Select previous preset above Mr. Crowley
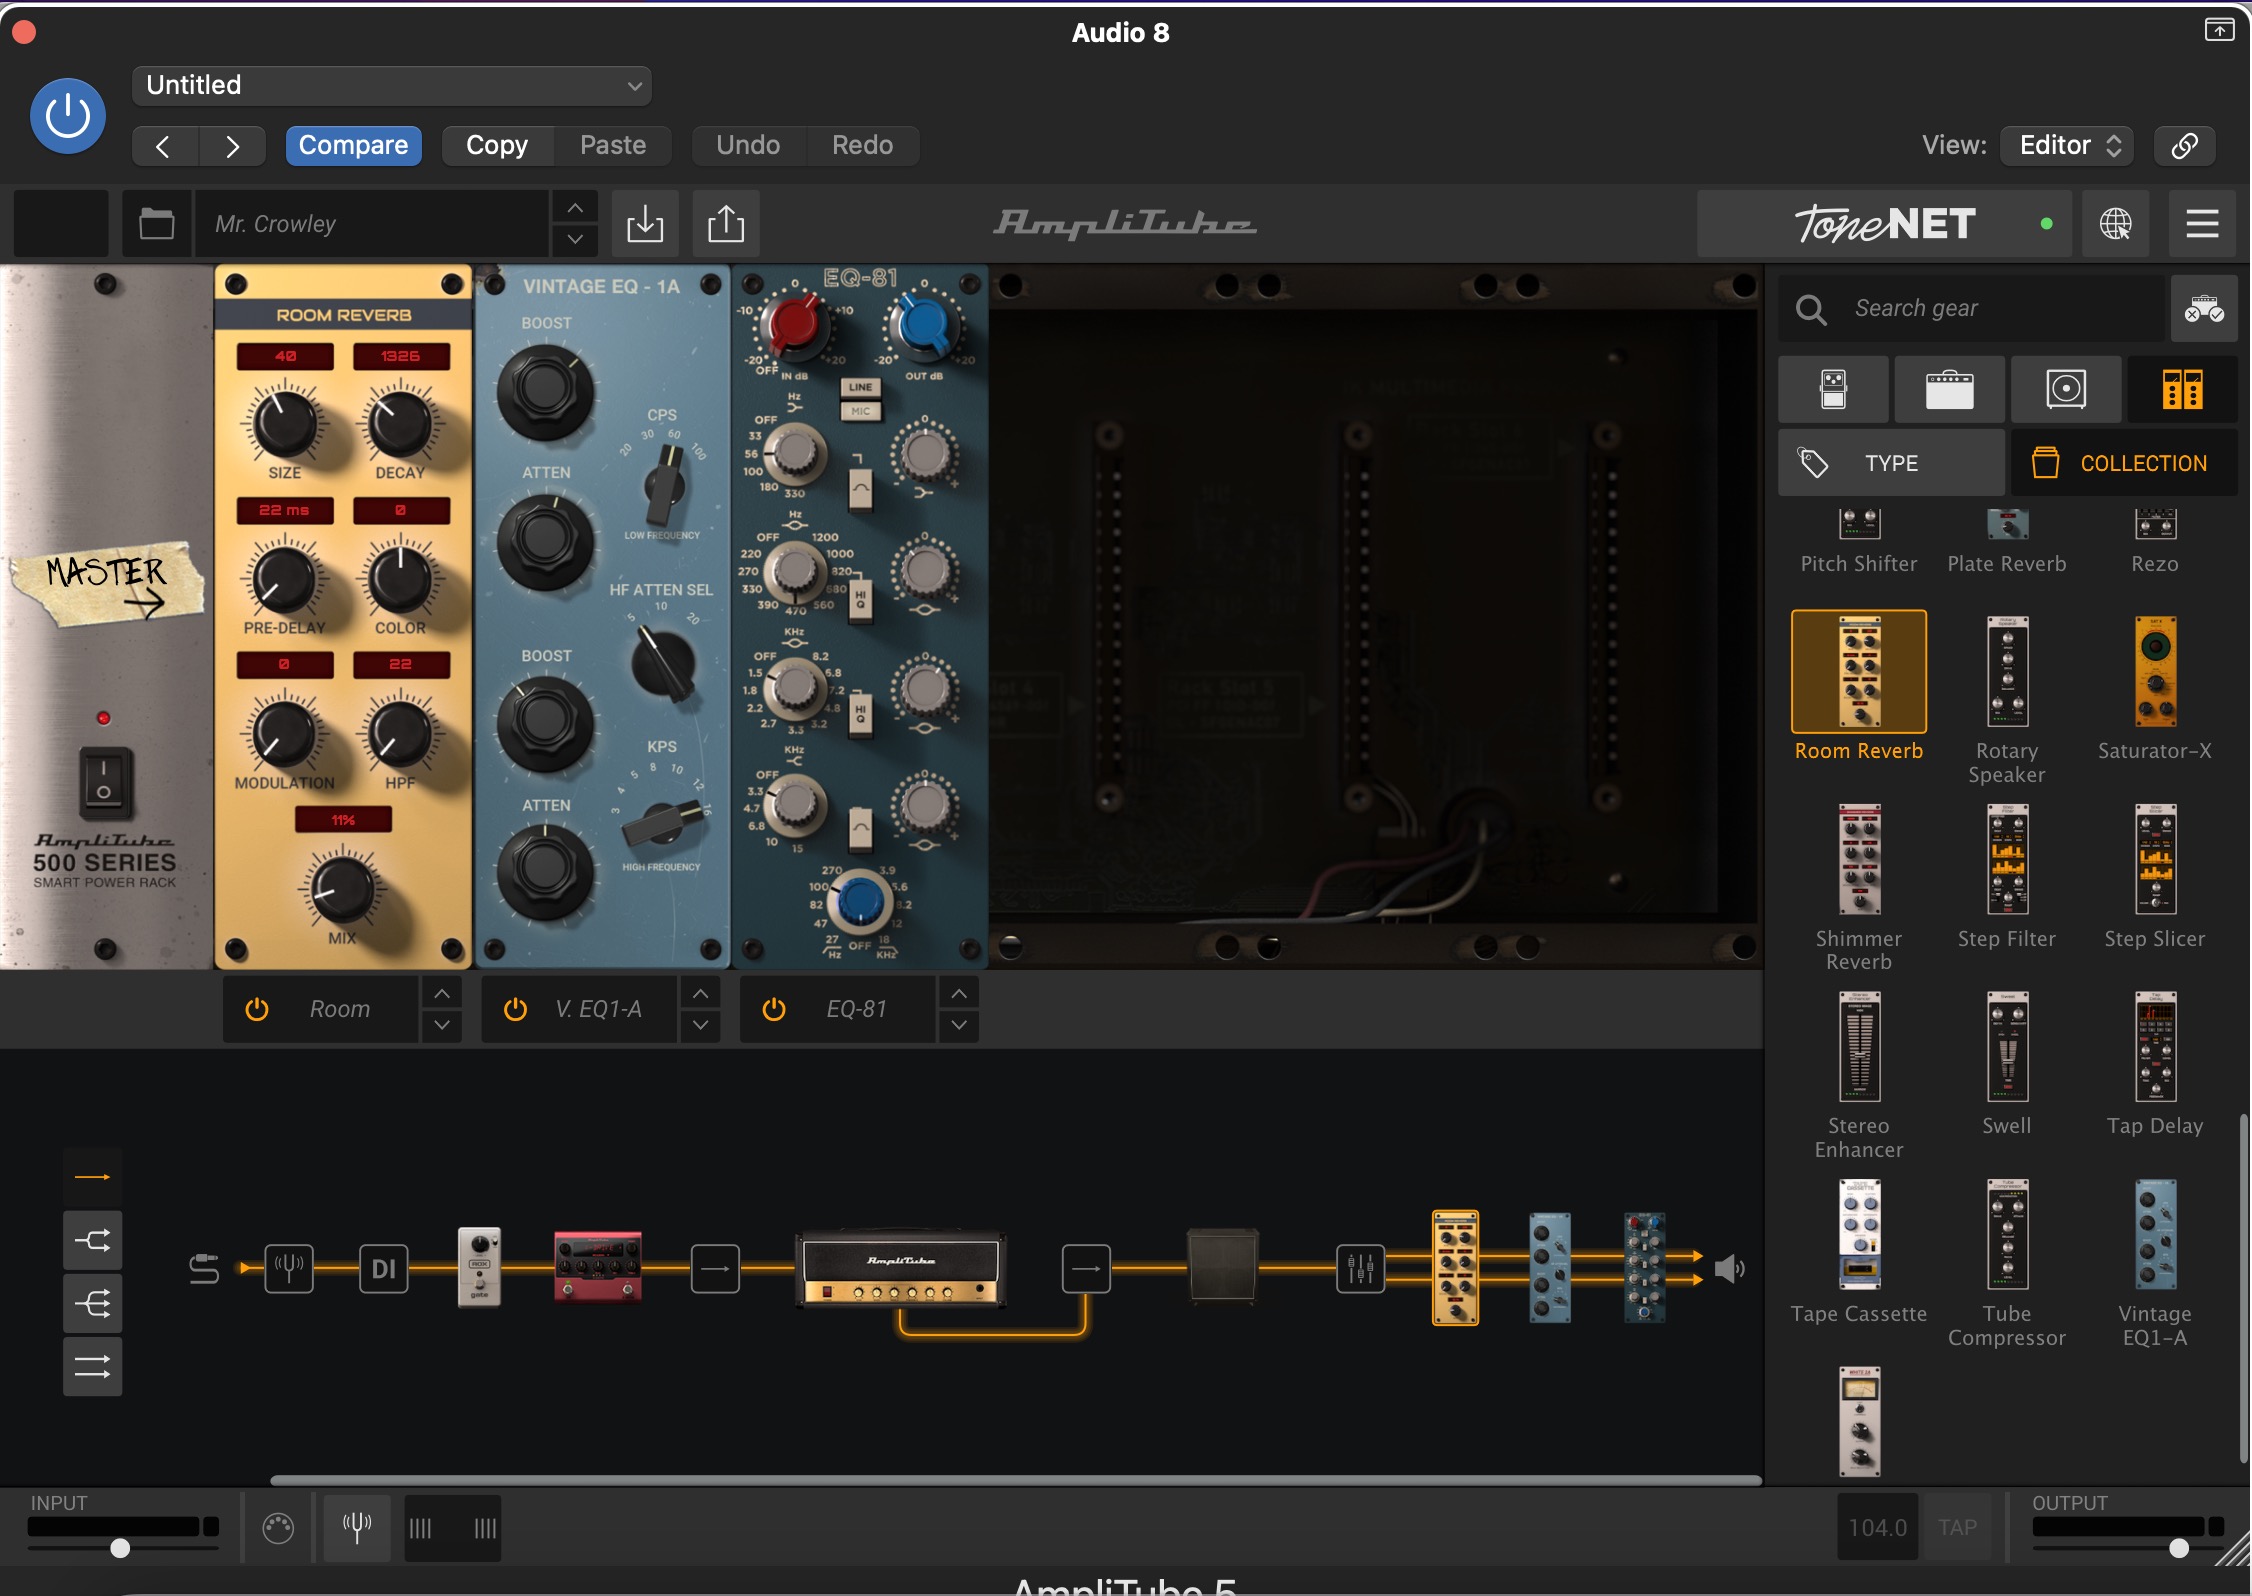2252x1596 pixels. click(x=575, y=208)
